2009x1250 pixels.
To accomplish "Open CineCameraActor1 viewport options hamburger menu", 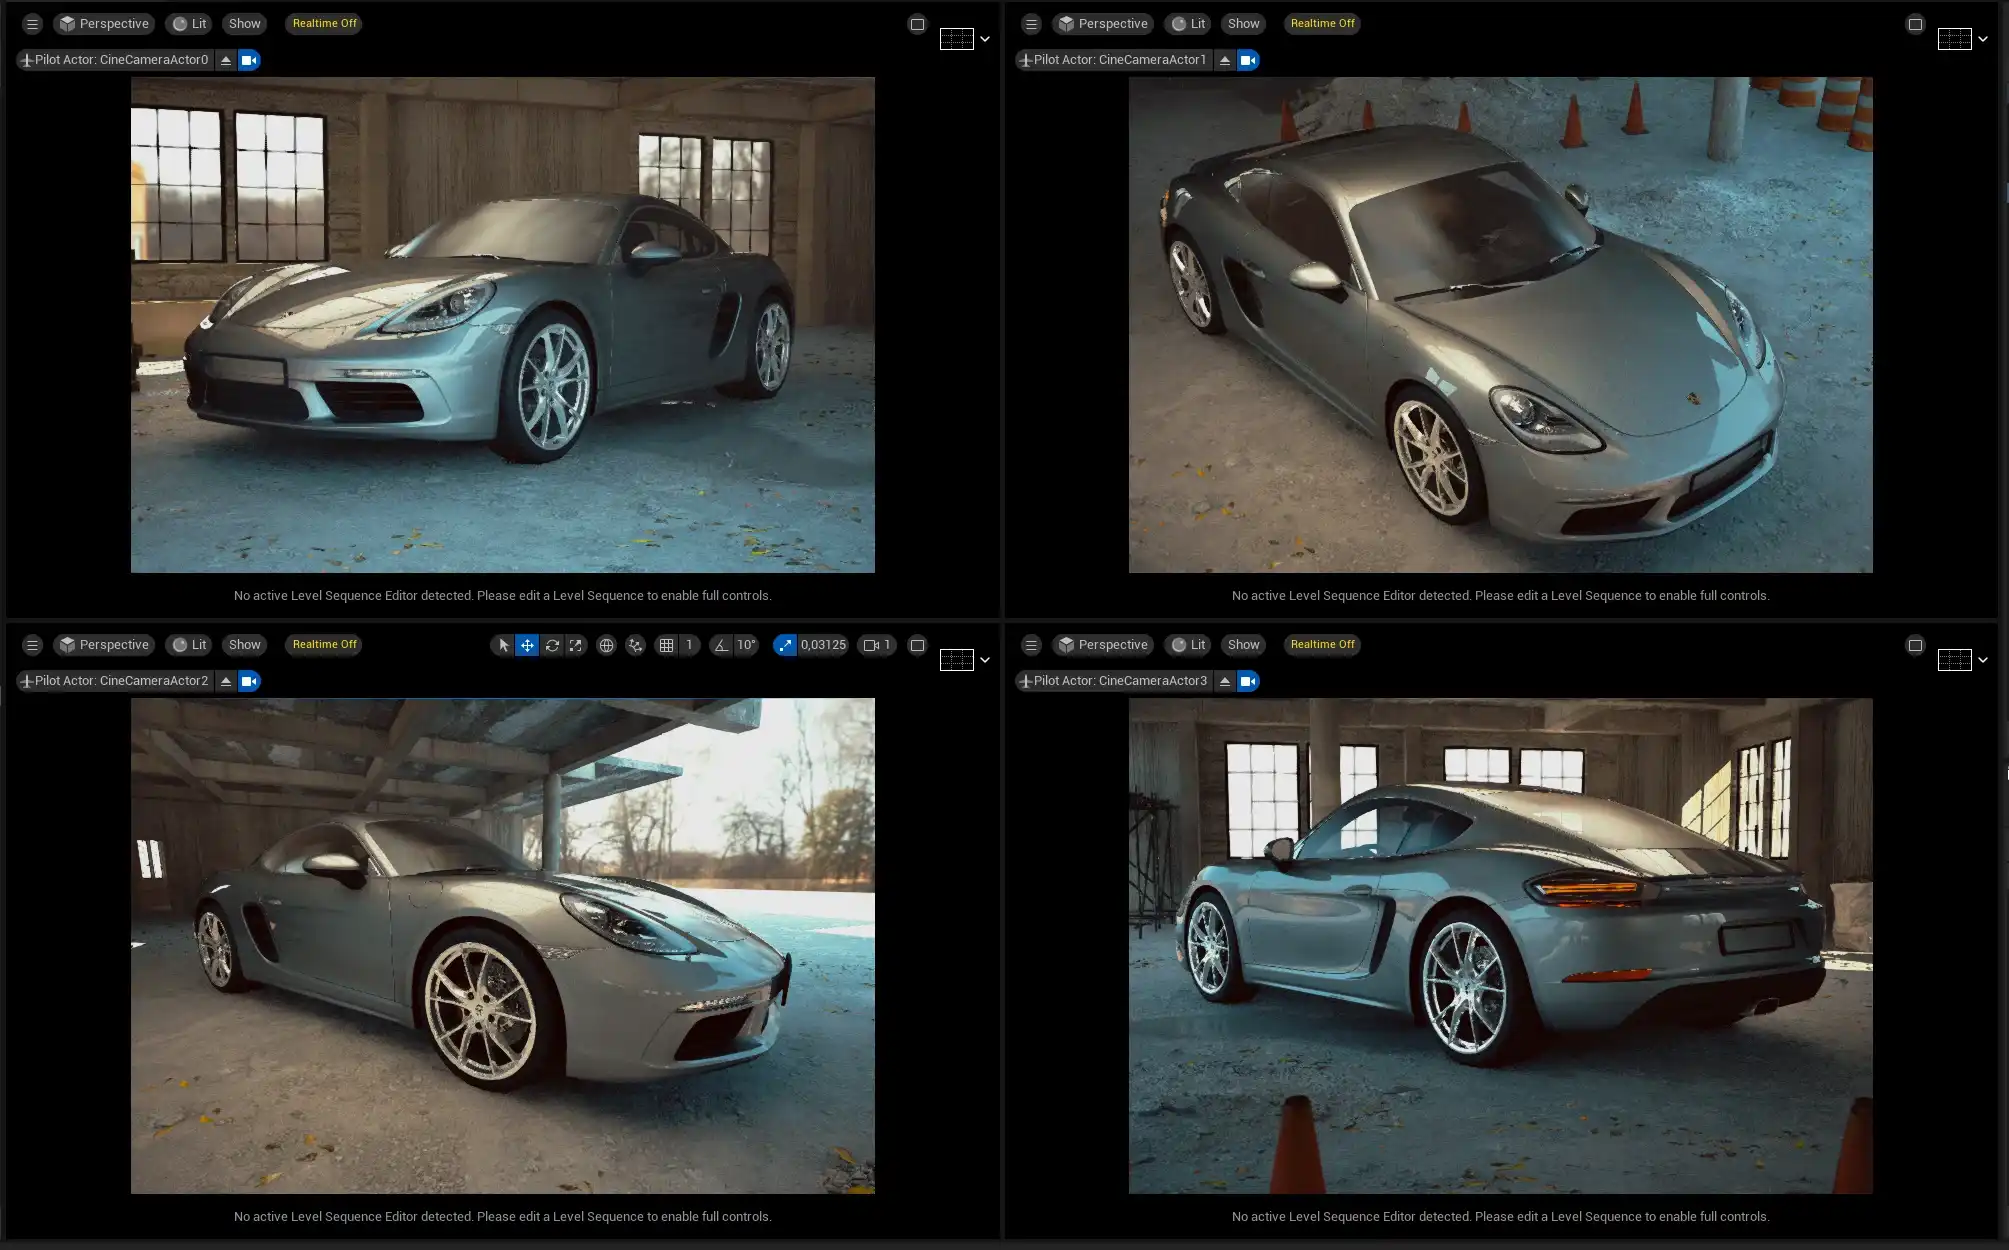I will [1031, 24].
